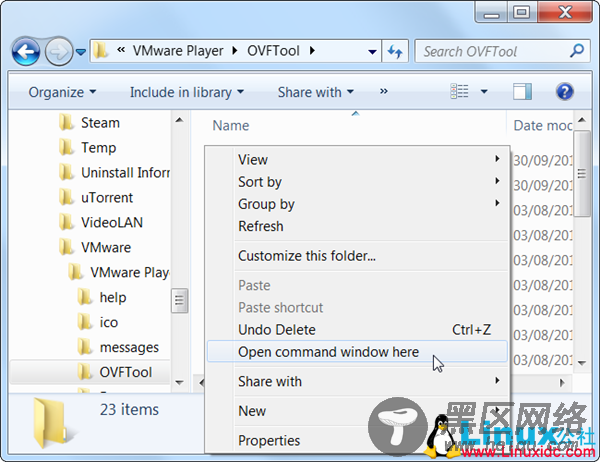The image size is (600, 462).
Task: Show more toolbar commands chevron
Action: (x=384, y=91)
